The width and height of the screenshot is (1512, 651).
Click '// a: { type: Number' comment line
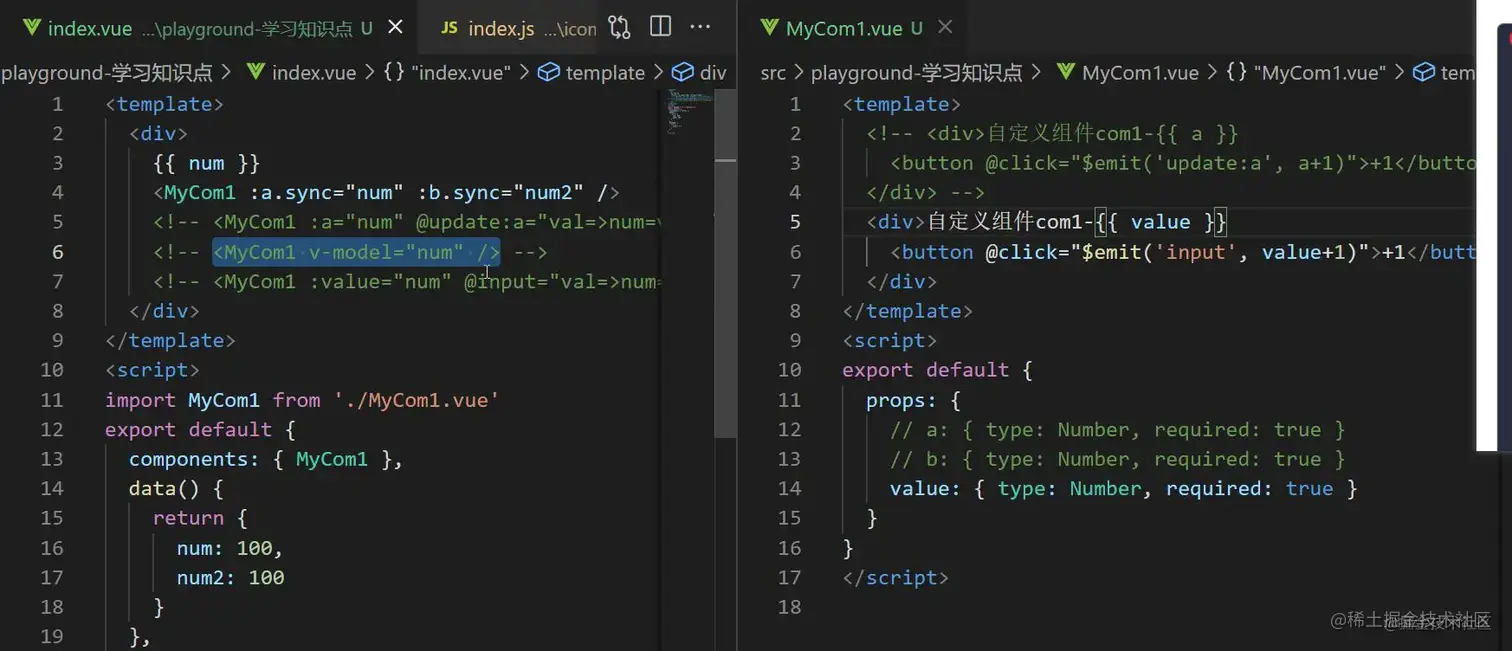point(1118,429)
